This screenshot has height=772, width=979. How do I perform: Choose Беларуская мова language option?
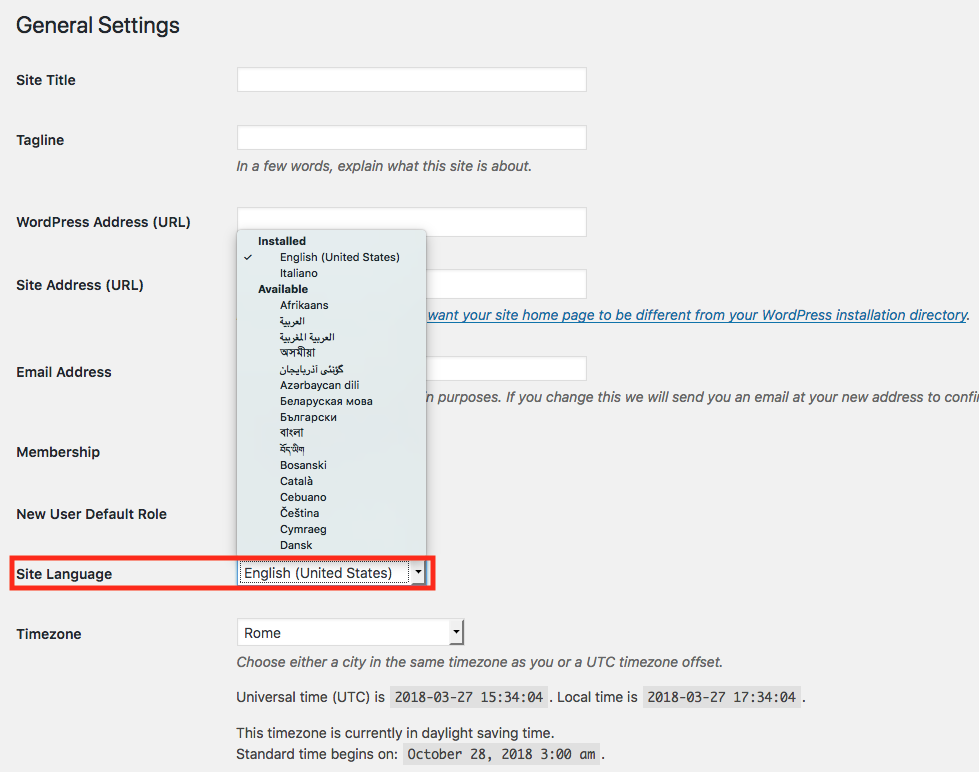click(x=326, y=402)
